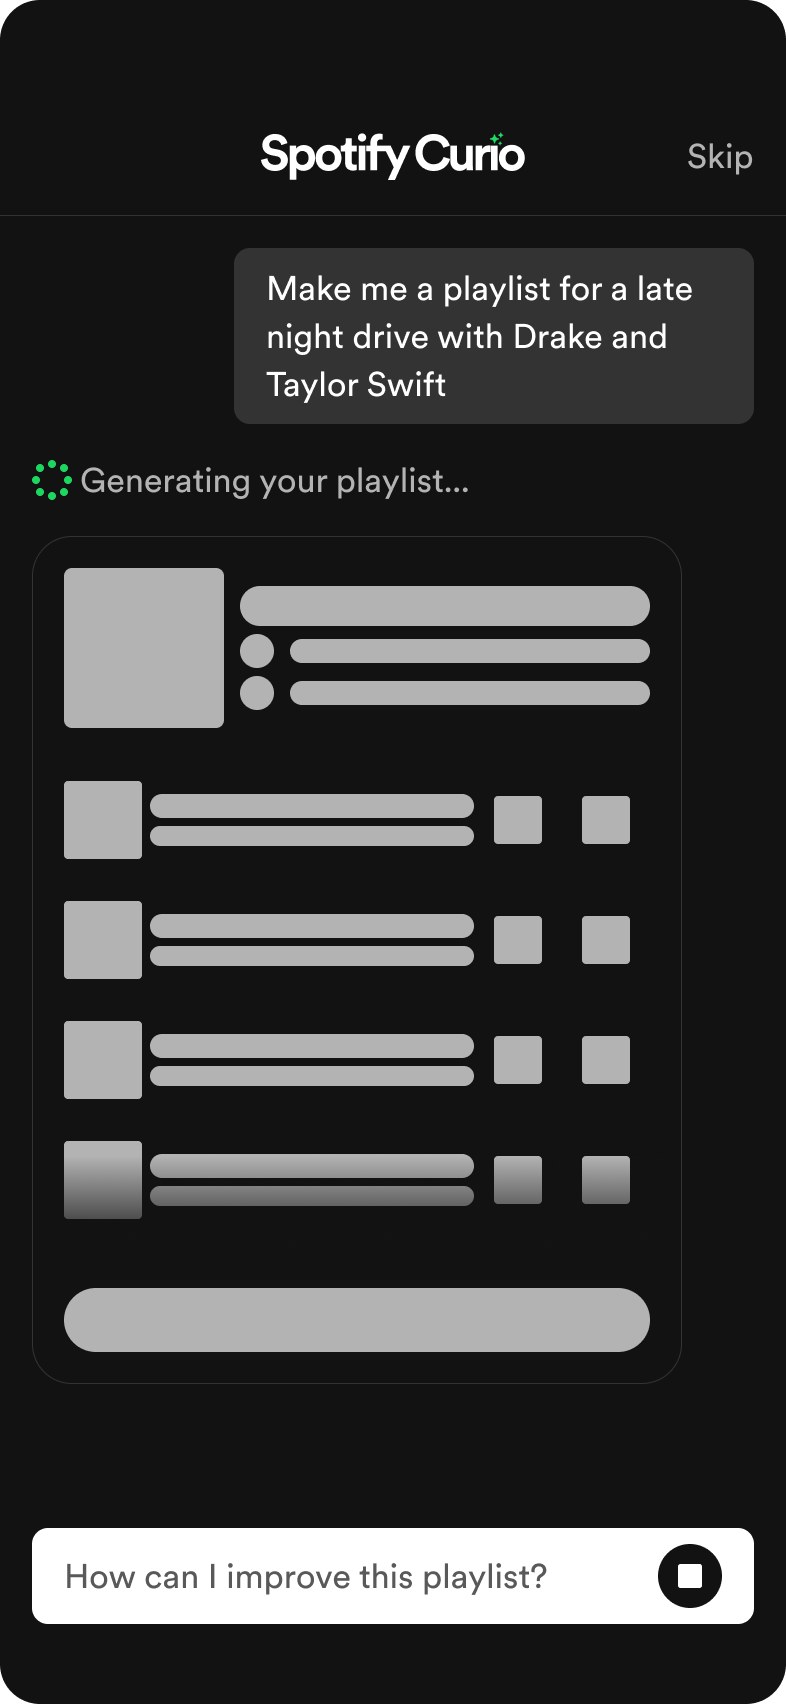
Task: Click the first square icon on the second song row
Action: tap(518, 939)
